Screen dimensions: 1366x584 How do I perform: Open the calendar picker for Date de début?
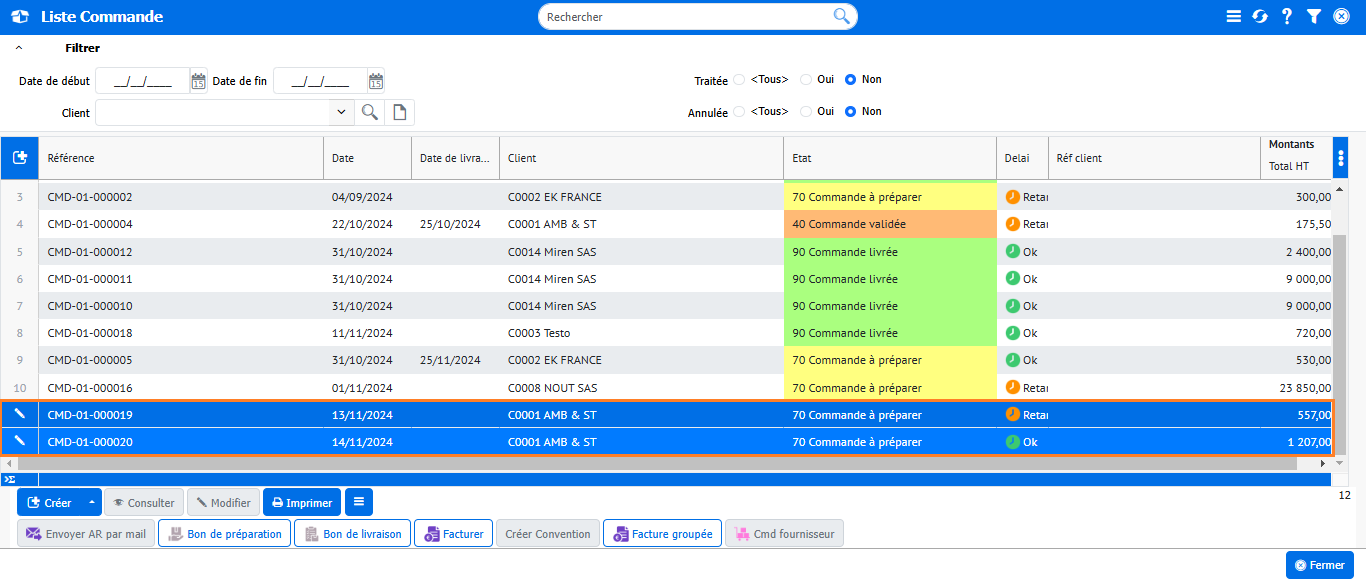click(198, 81)
